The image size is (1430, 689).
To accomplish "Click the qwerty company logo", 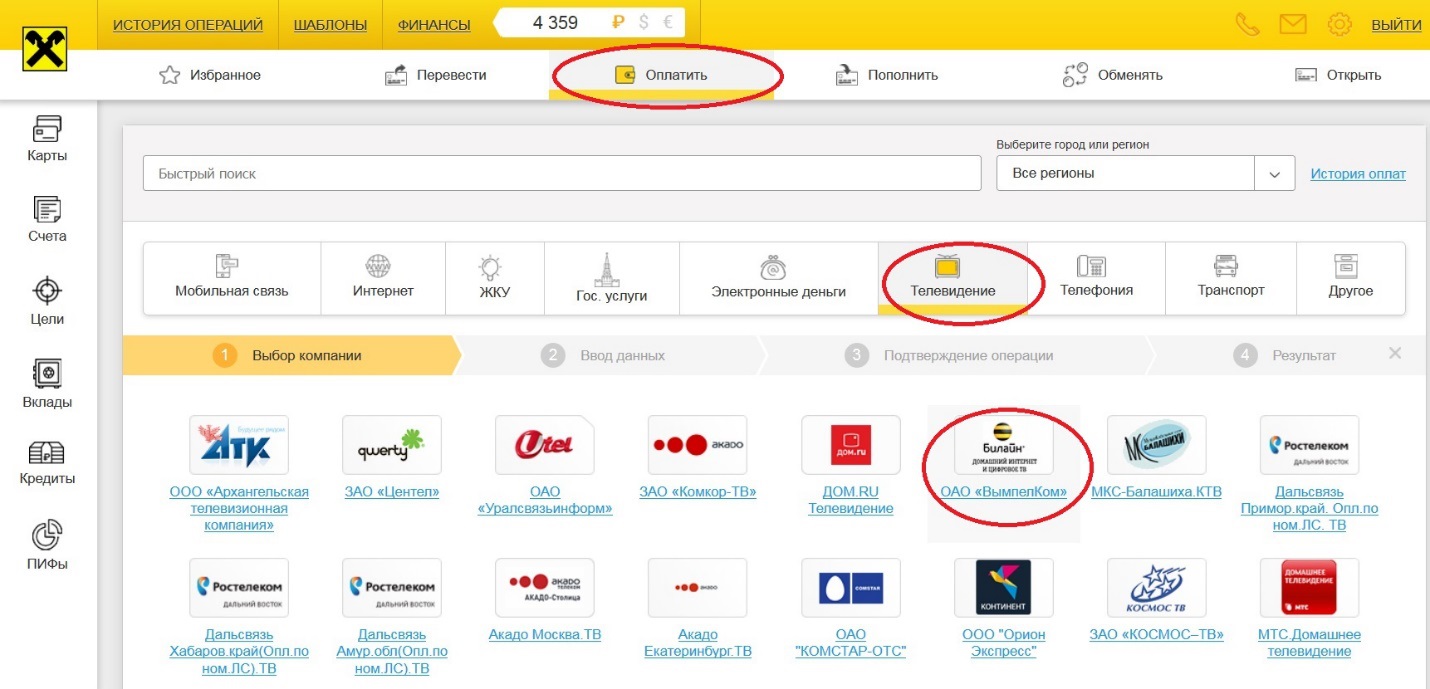I will click(x=392, y=445).
